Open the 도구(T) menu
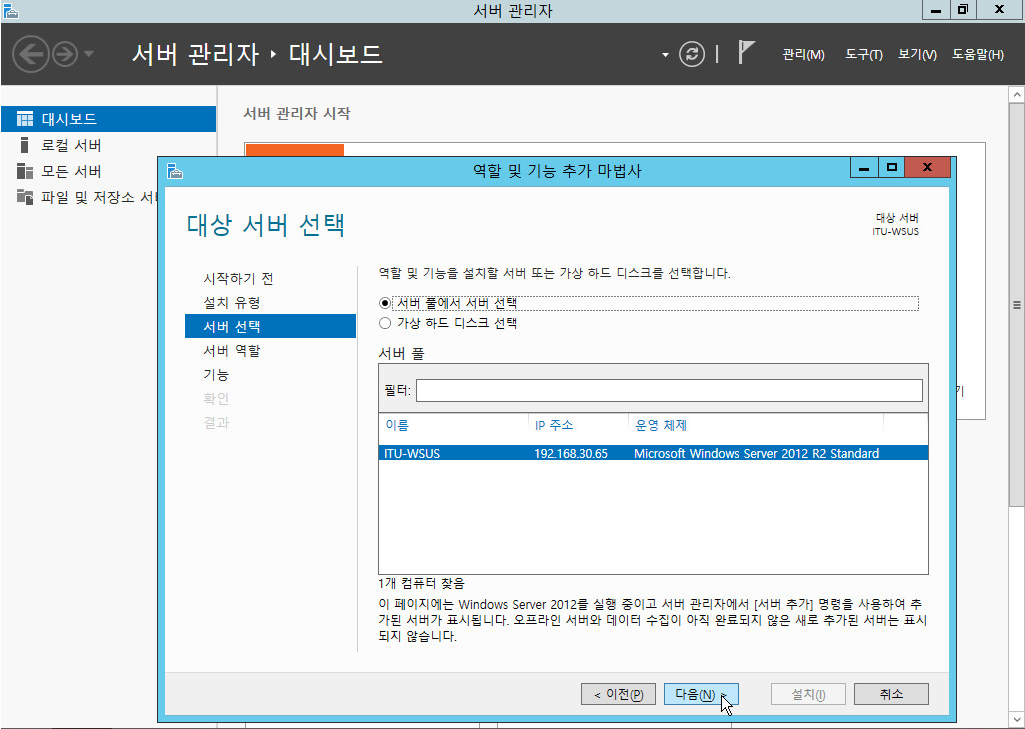This screenshot has width=1025, height=729. (863, 54)
